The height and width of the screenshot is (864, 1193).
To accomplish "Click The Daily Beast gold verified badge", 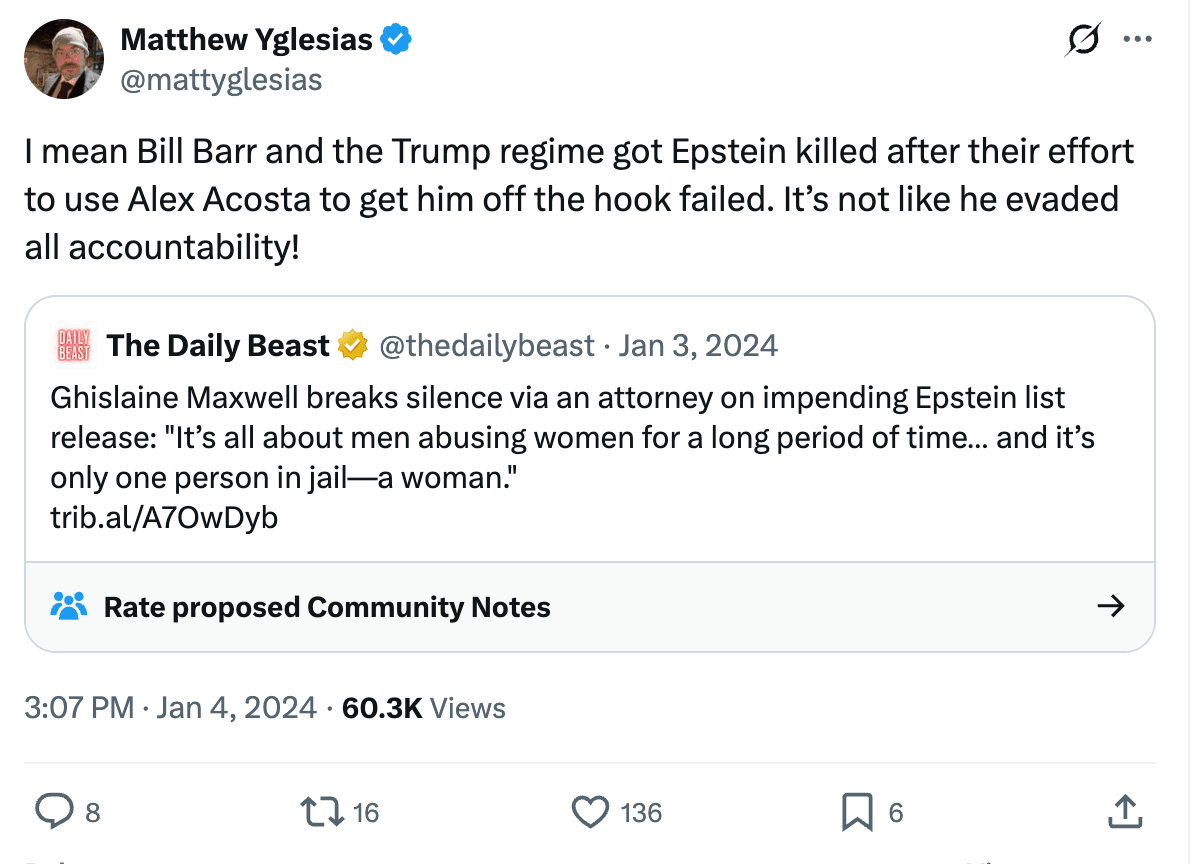I will 351,346.
